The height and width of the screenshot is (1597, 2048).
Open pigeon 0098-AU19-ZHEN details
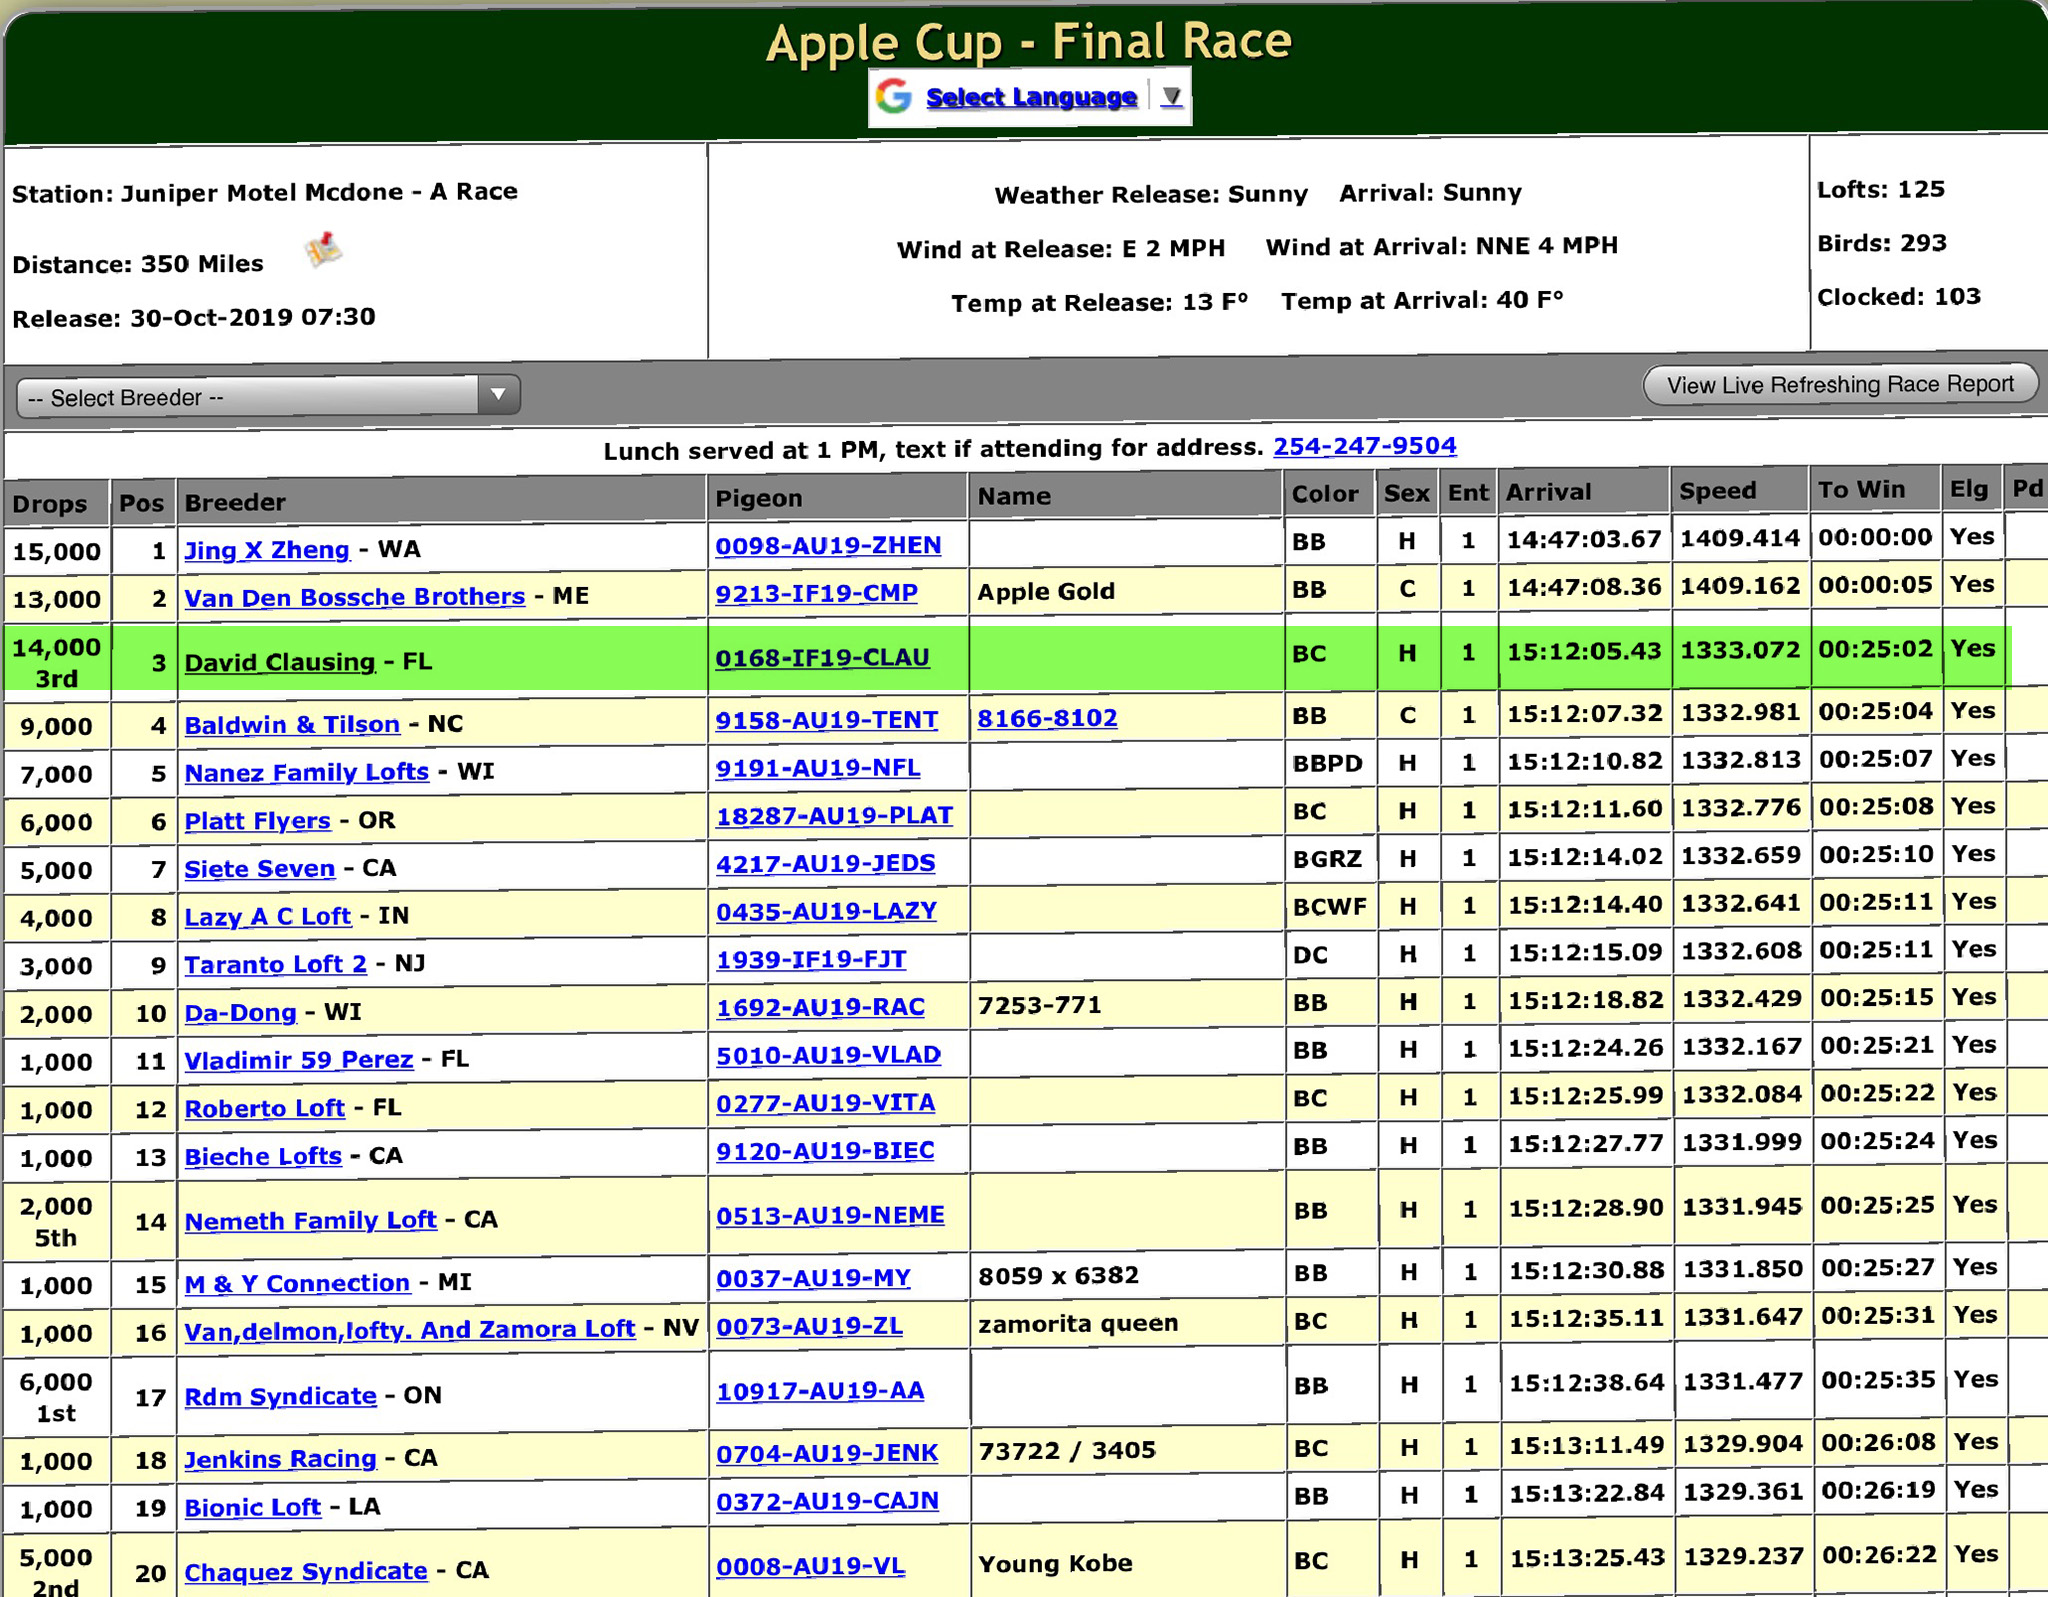828,545
